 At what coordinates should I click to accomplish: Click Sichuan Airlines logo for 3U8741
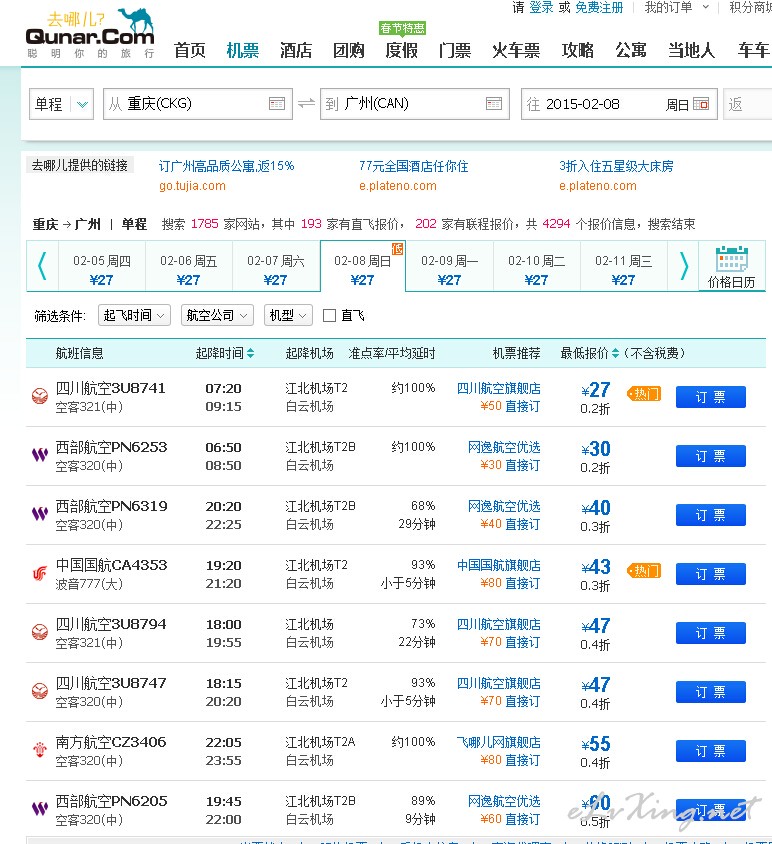[x=40, y=396]
